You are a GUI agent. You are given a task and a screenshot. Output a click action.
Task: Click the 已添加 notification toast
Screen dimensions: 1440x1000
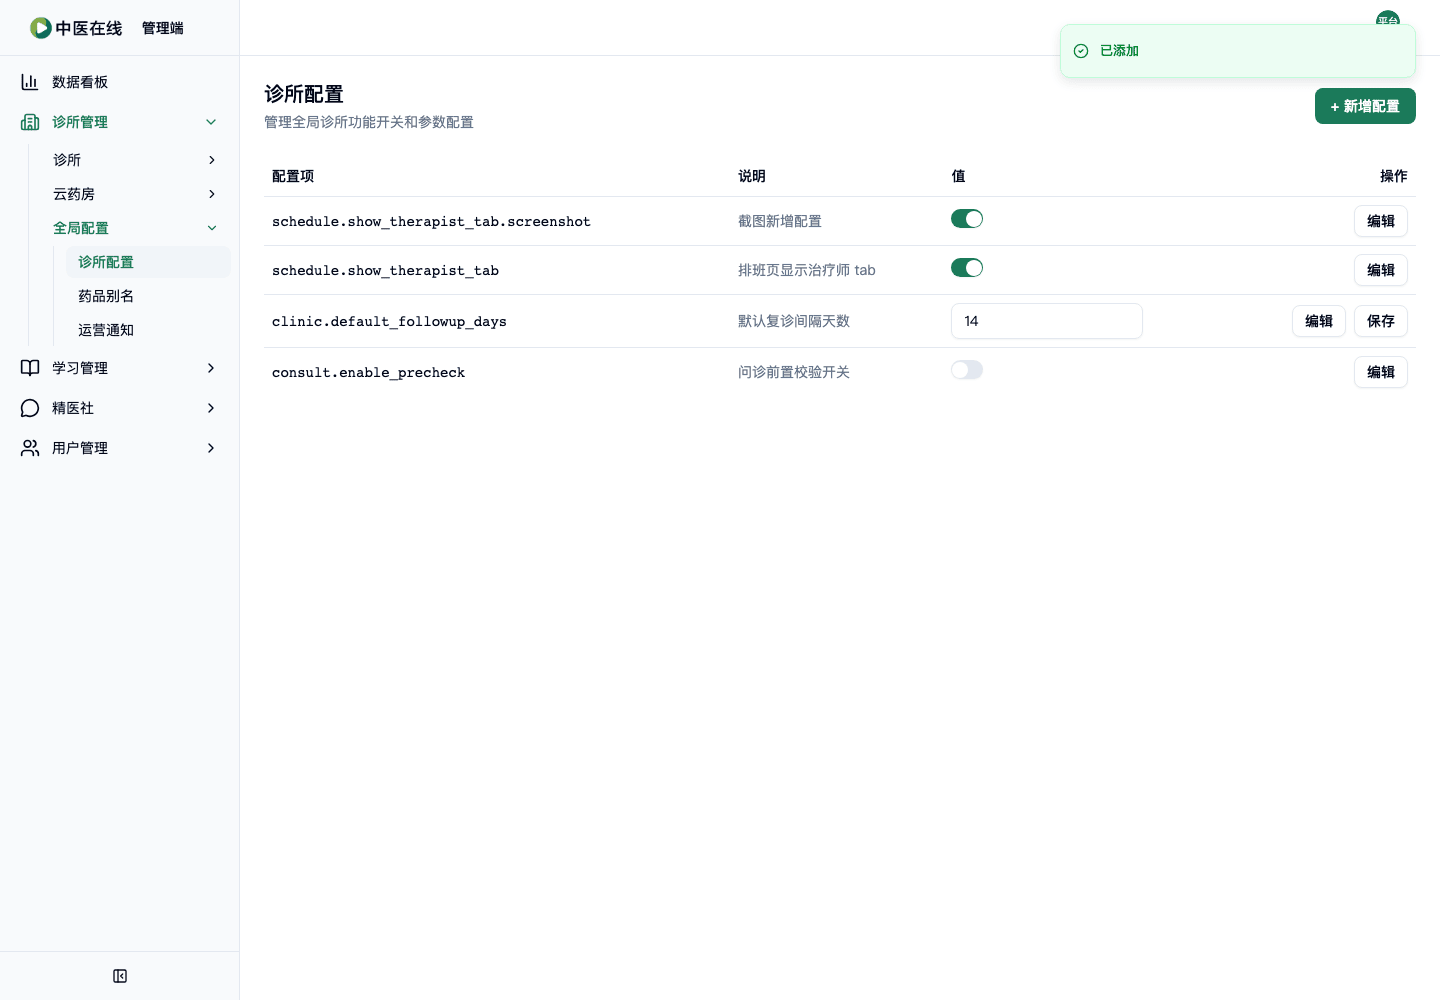point(1238,51)
